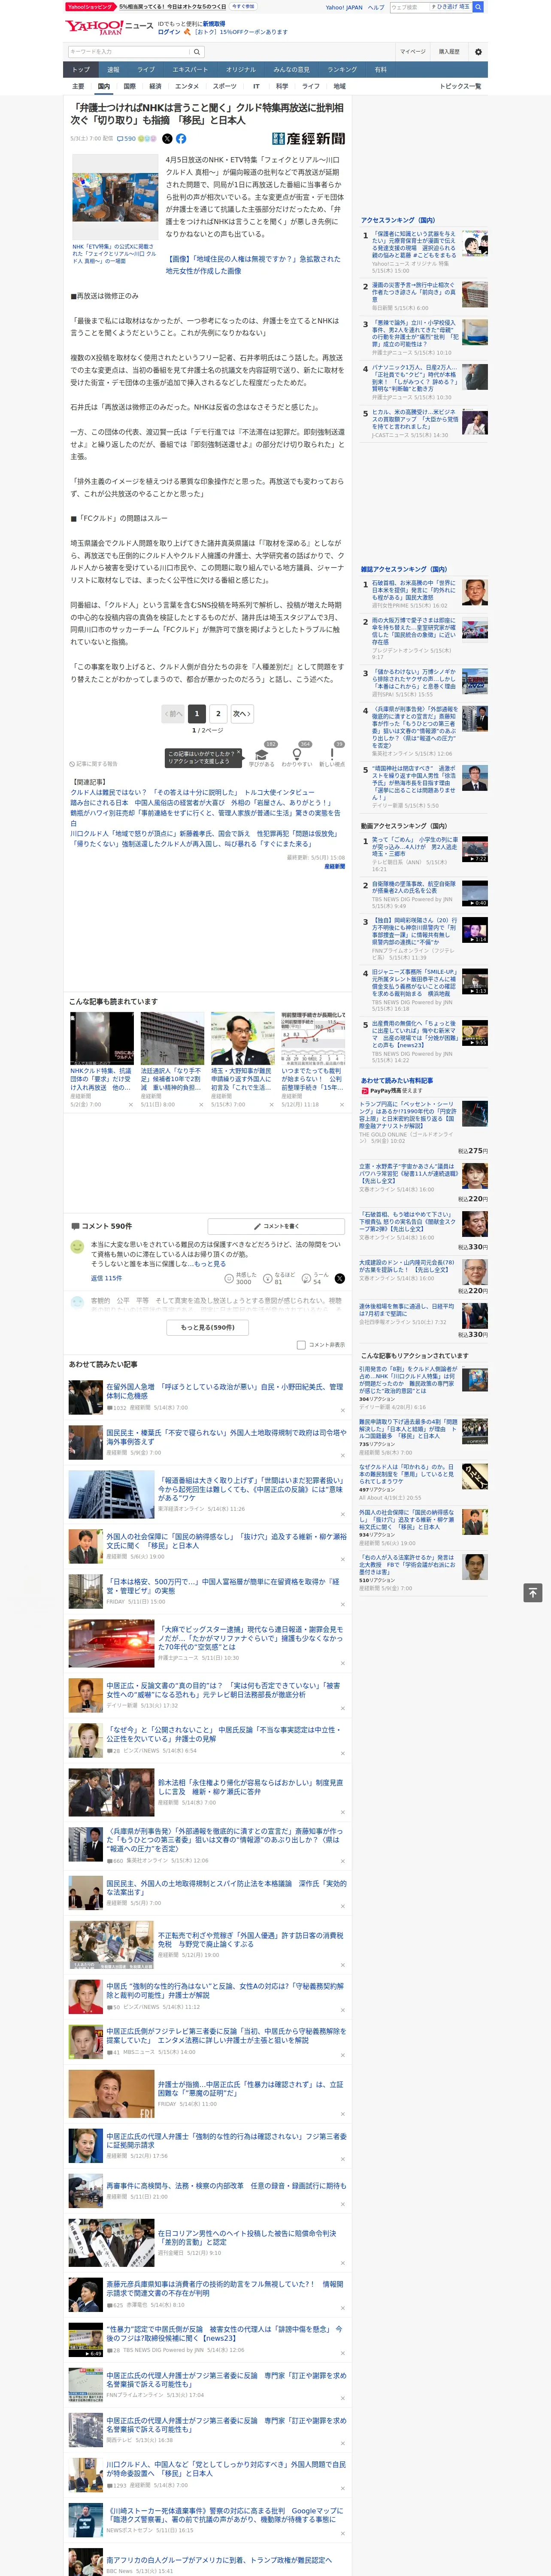
Task: Select the 科学 category tab
Action: [282, 86]
